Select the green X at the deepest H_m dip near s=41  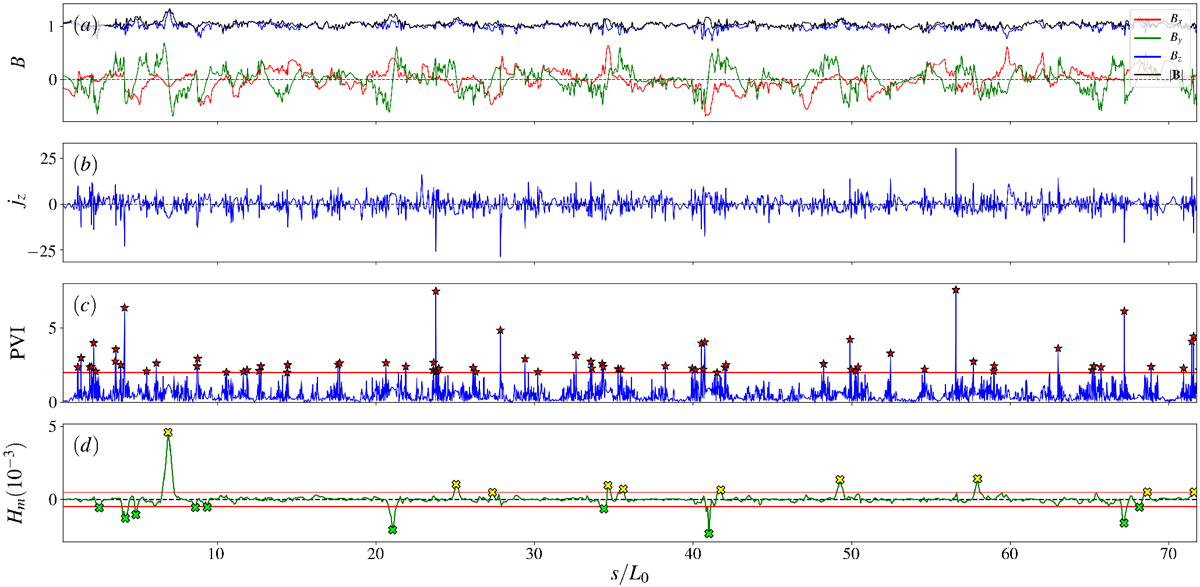click(709, 533)
